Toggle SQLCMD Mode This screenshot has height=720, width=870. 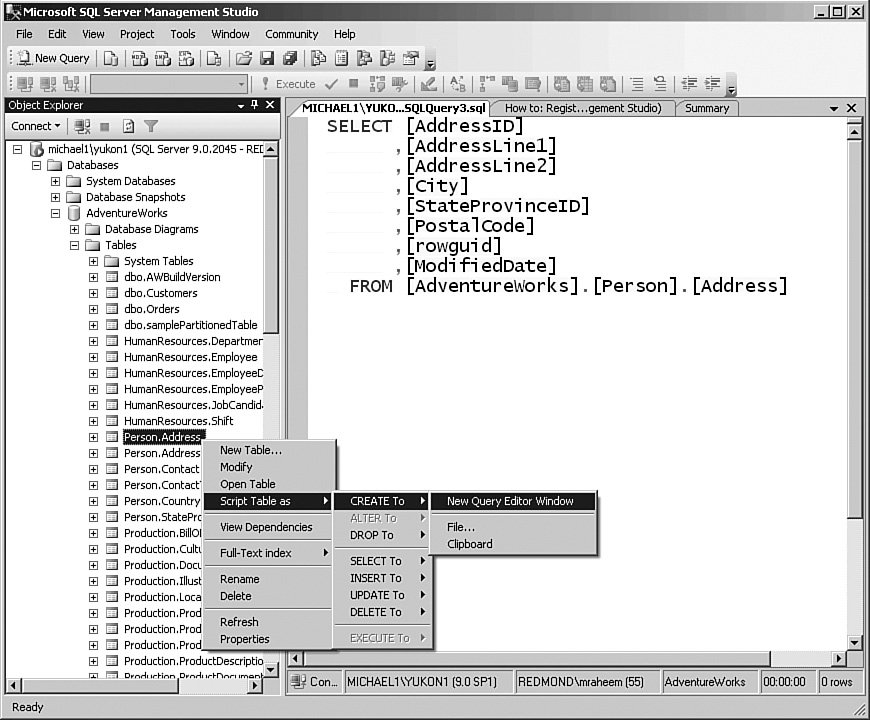[533, 84]
